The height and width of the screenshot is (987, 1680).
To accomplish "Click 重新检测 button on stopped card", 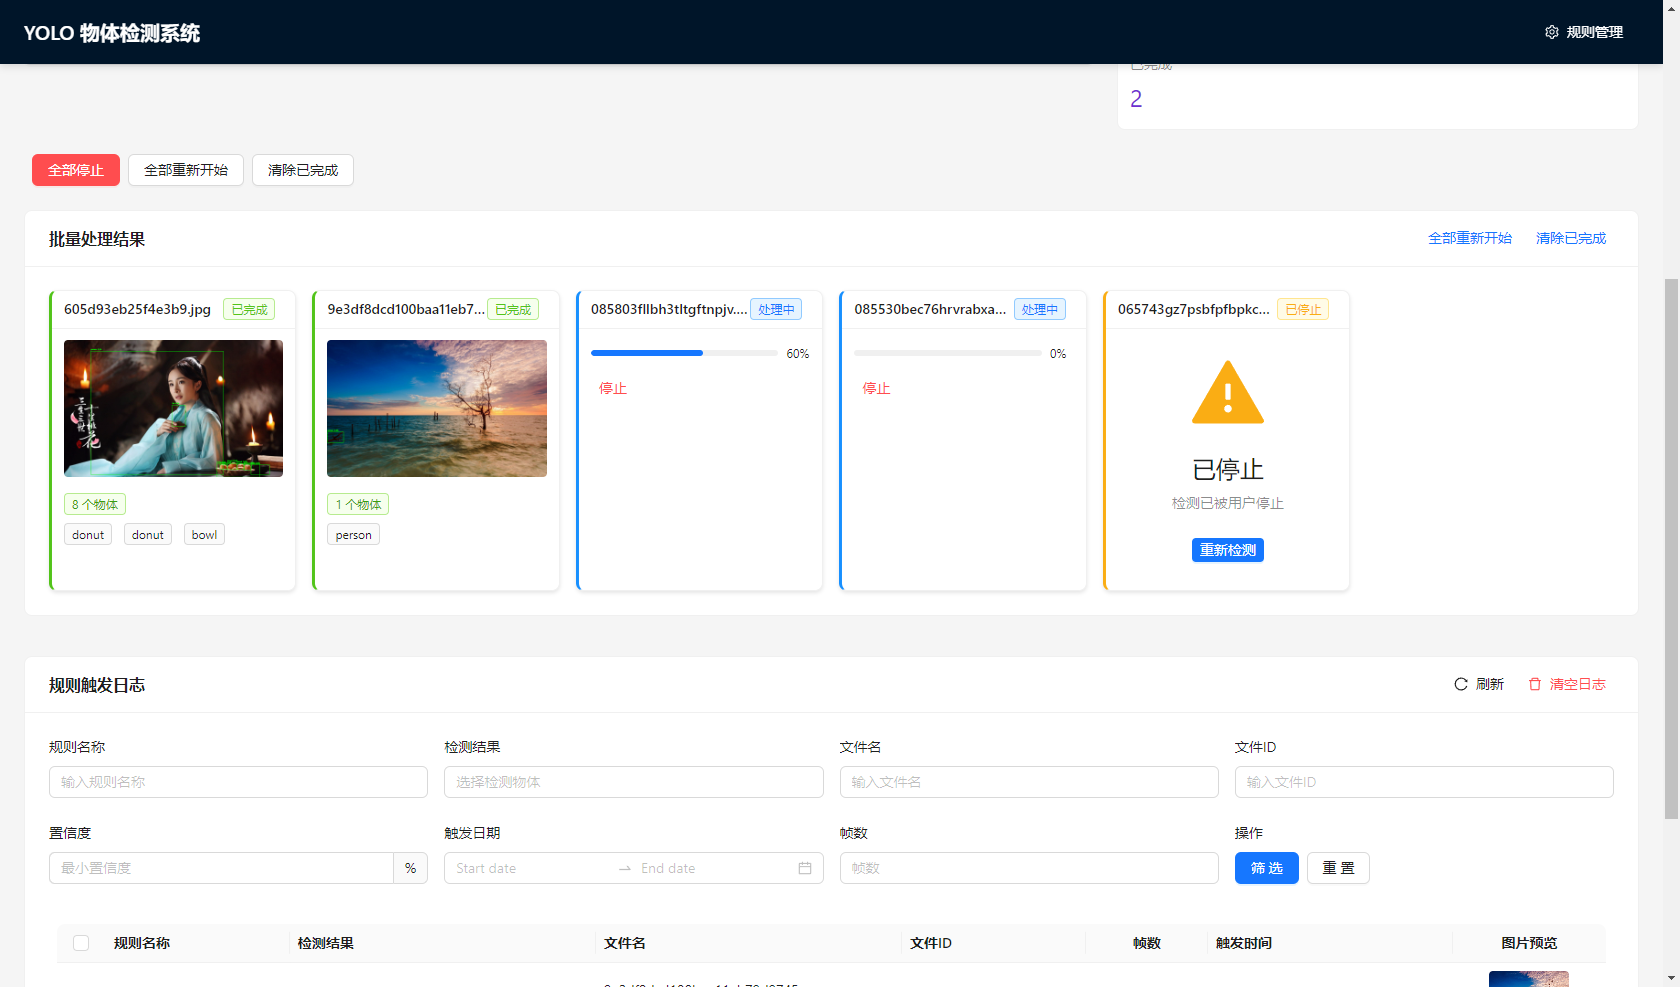I will (x=1228, y=550).
